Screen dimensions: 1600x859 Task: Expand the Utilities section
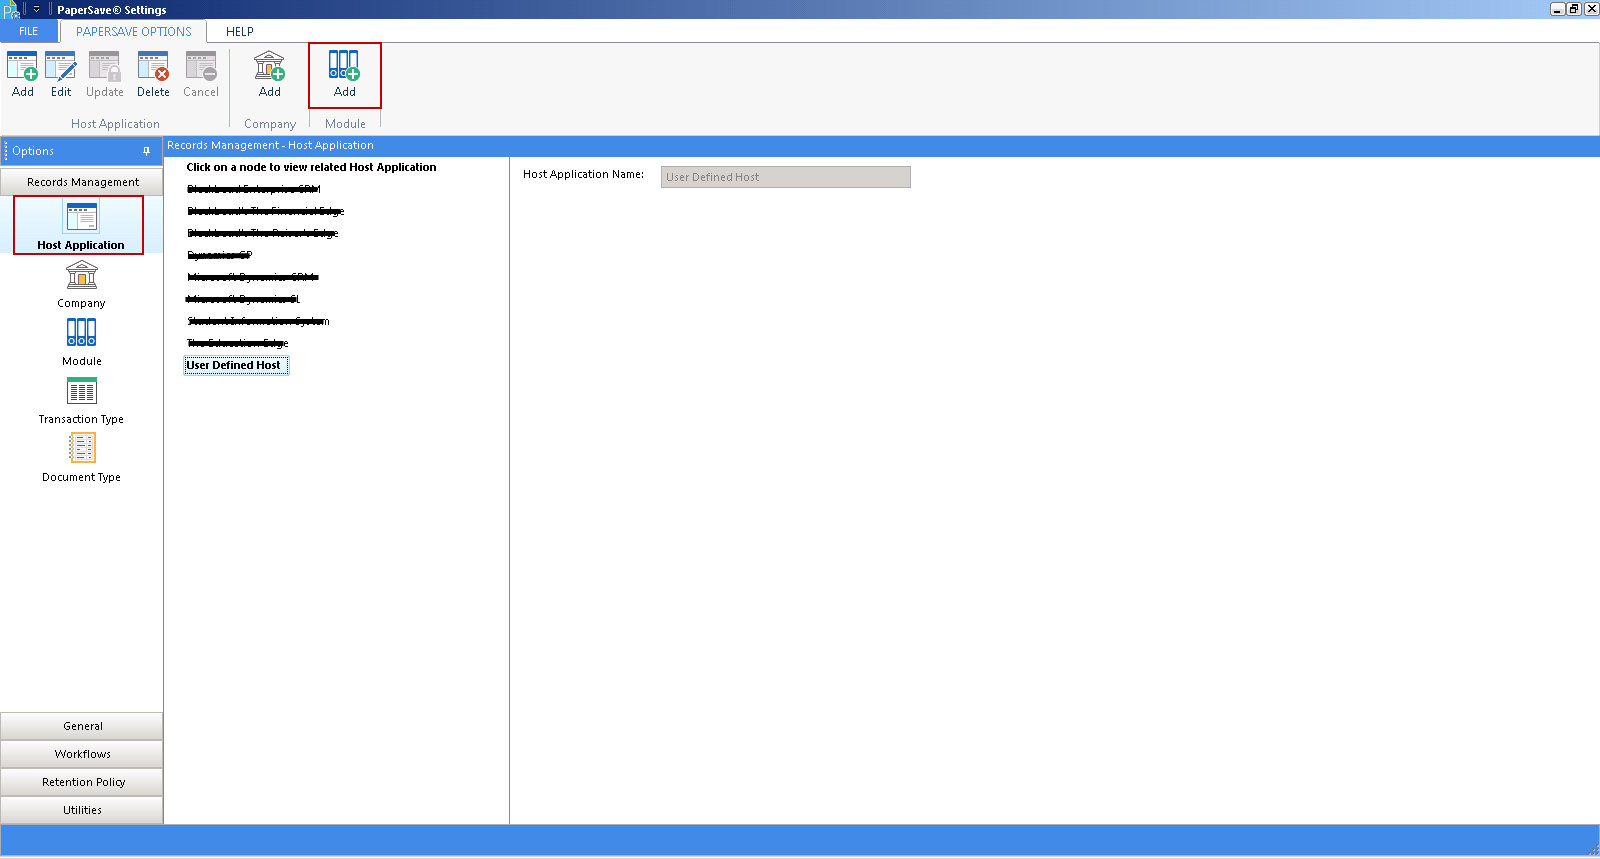point(82,810)
